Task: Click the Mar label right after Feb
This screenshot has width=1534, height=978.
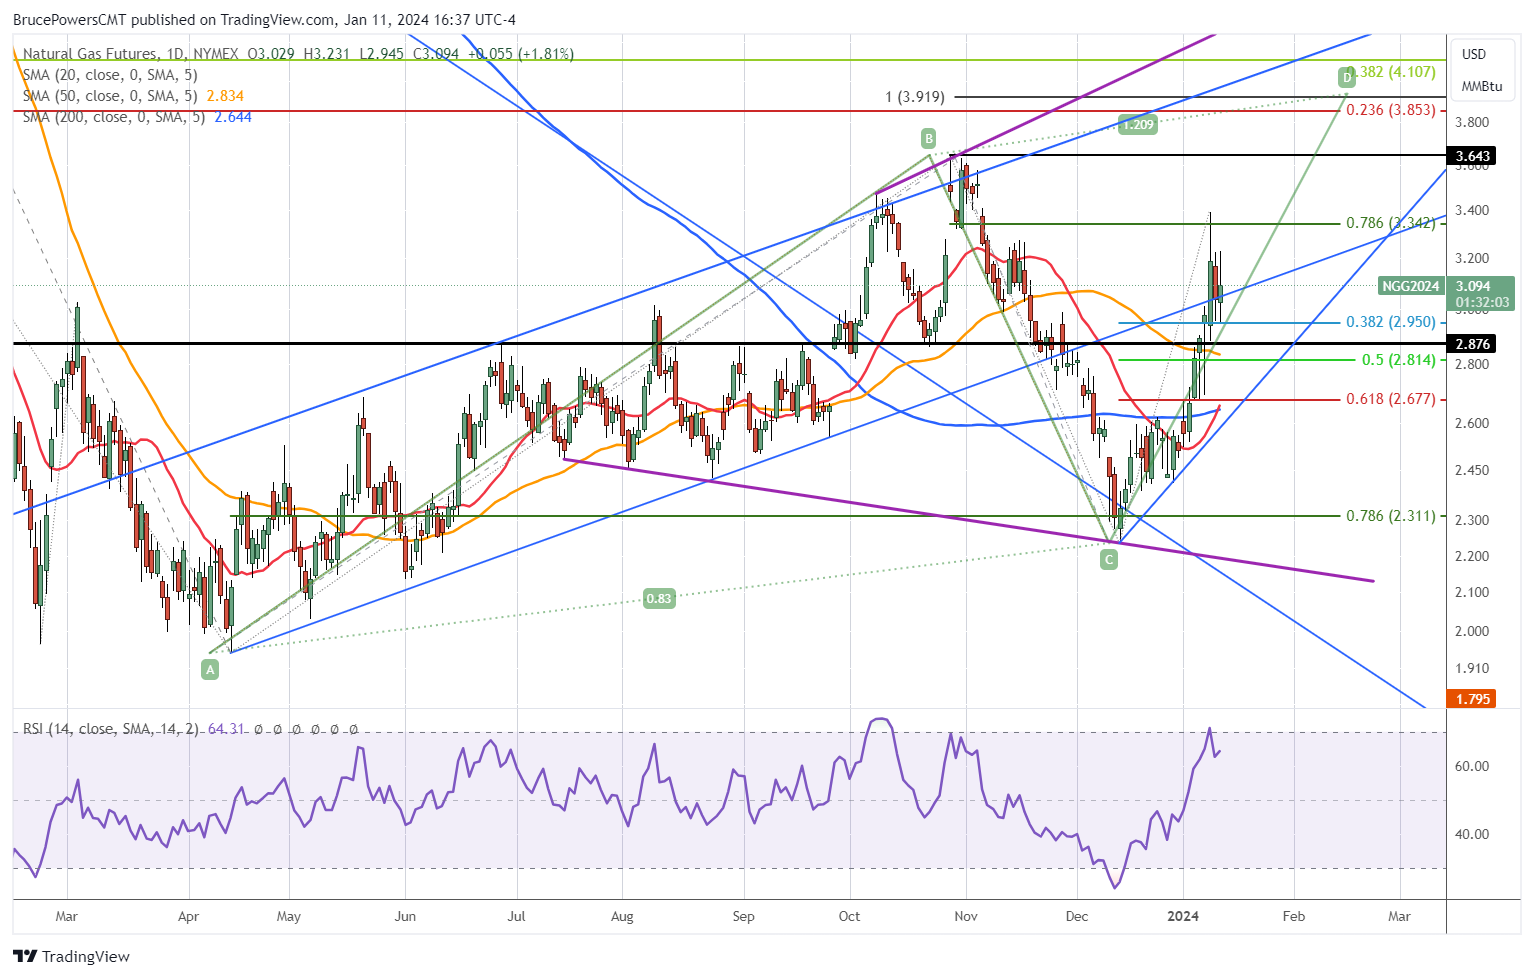Action: [1399, 916]
